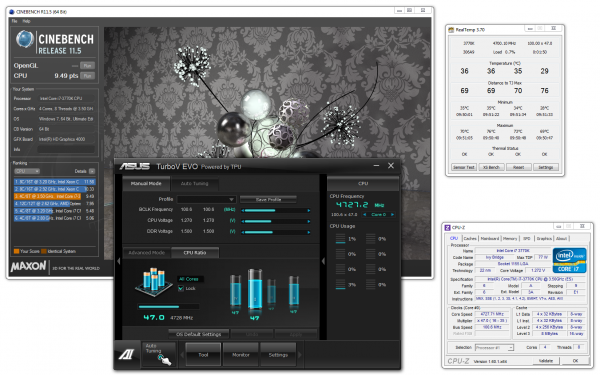Open the Caches tab in CPU-Z
Image resolution: width=600 pixels, height=375 pixels.
(470, 238)
